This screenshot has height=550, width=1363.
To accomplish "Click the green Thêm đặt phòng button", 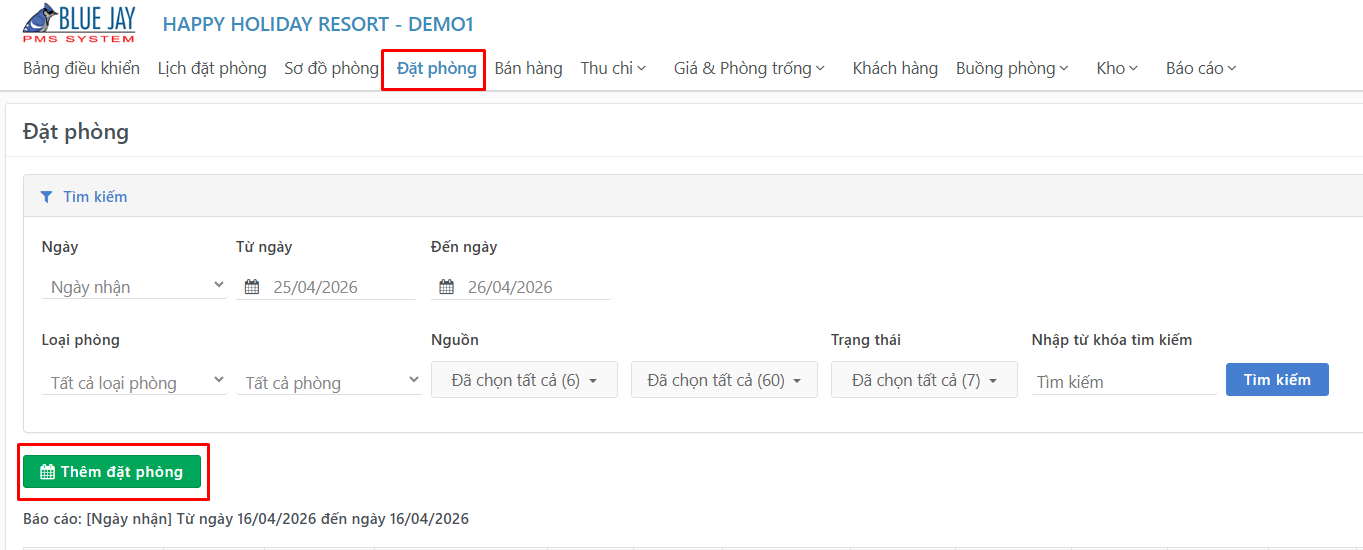I will pyautogui.click(x=112, y=472).
